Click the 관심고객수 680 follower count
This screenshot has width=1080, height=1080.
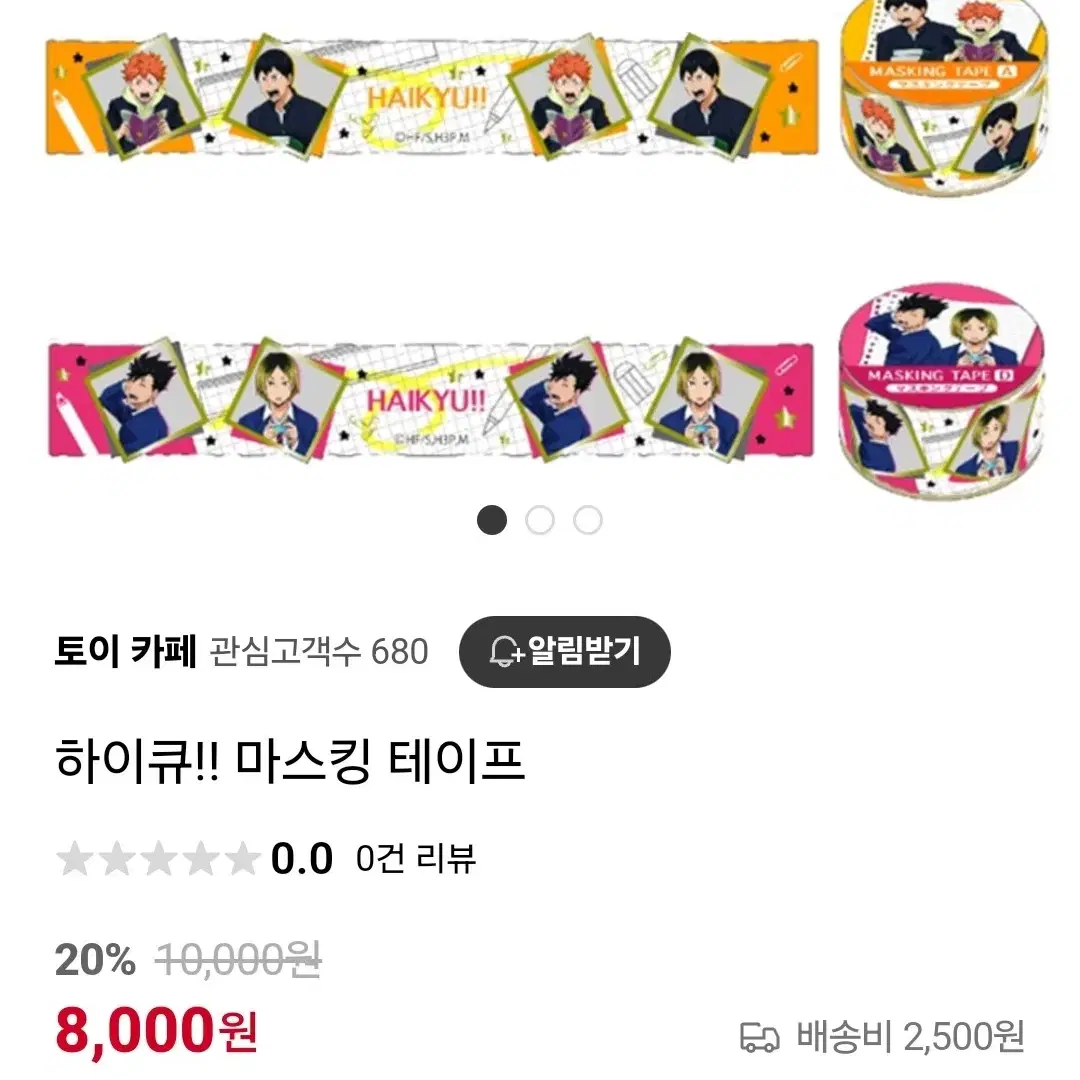click(318, 652)
